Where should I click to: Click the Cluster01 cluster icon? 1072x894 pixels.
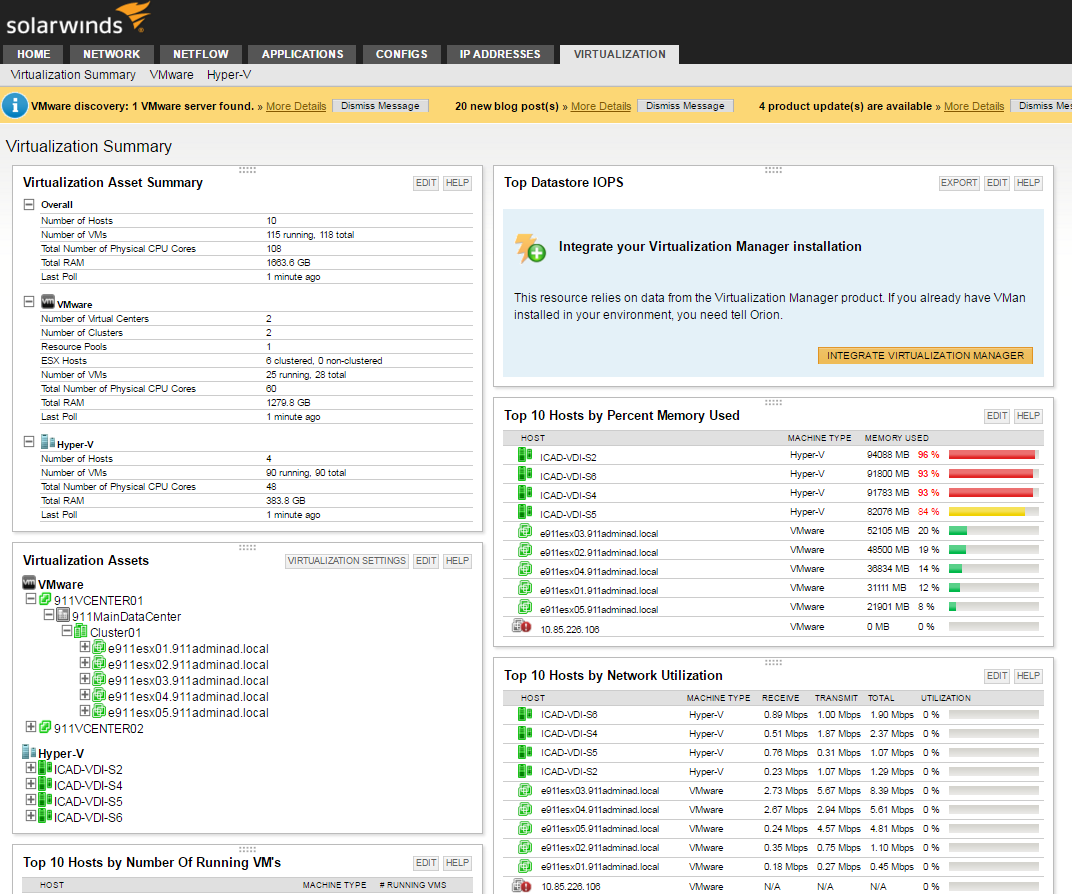click(x=81, y=632)
